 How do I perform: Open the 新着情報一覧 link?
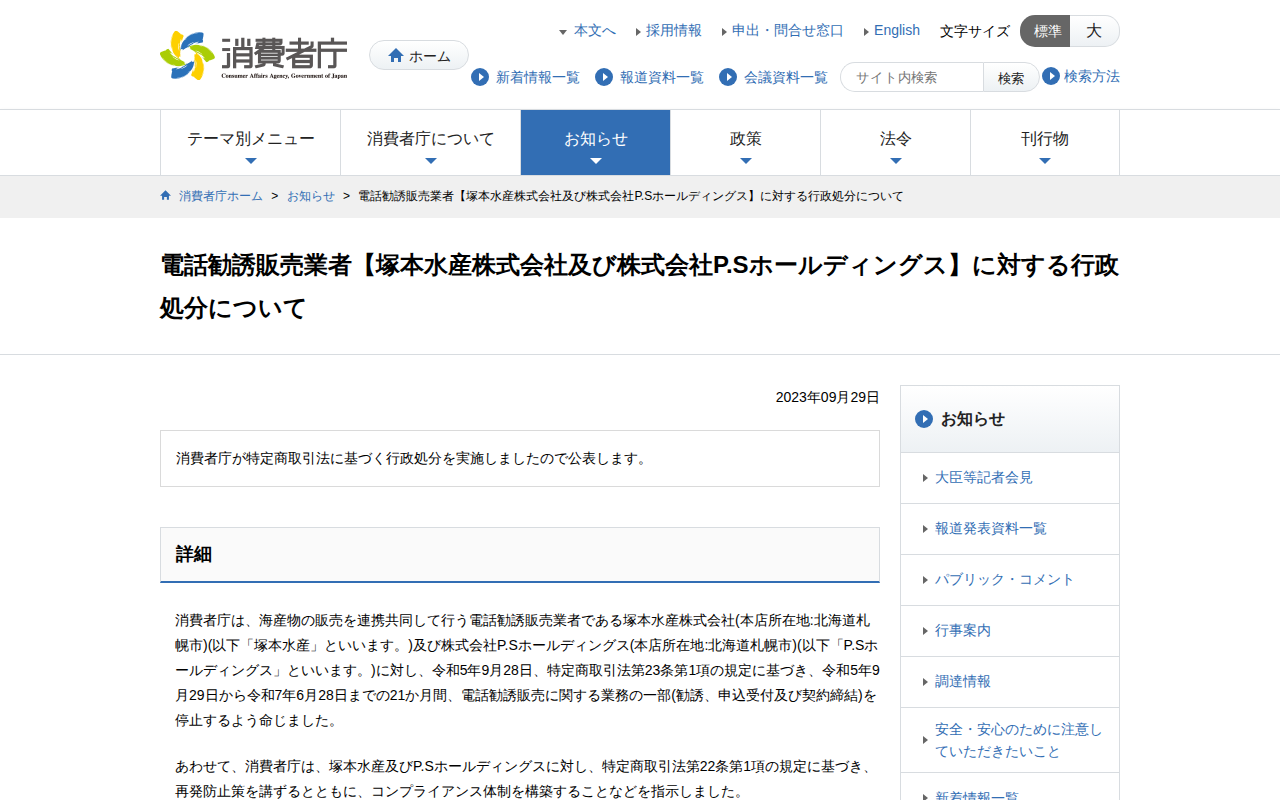[538, 77]
